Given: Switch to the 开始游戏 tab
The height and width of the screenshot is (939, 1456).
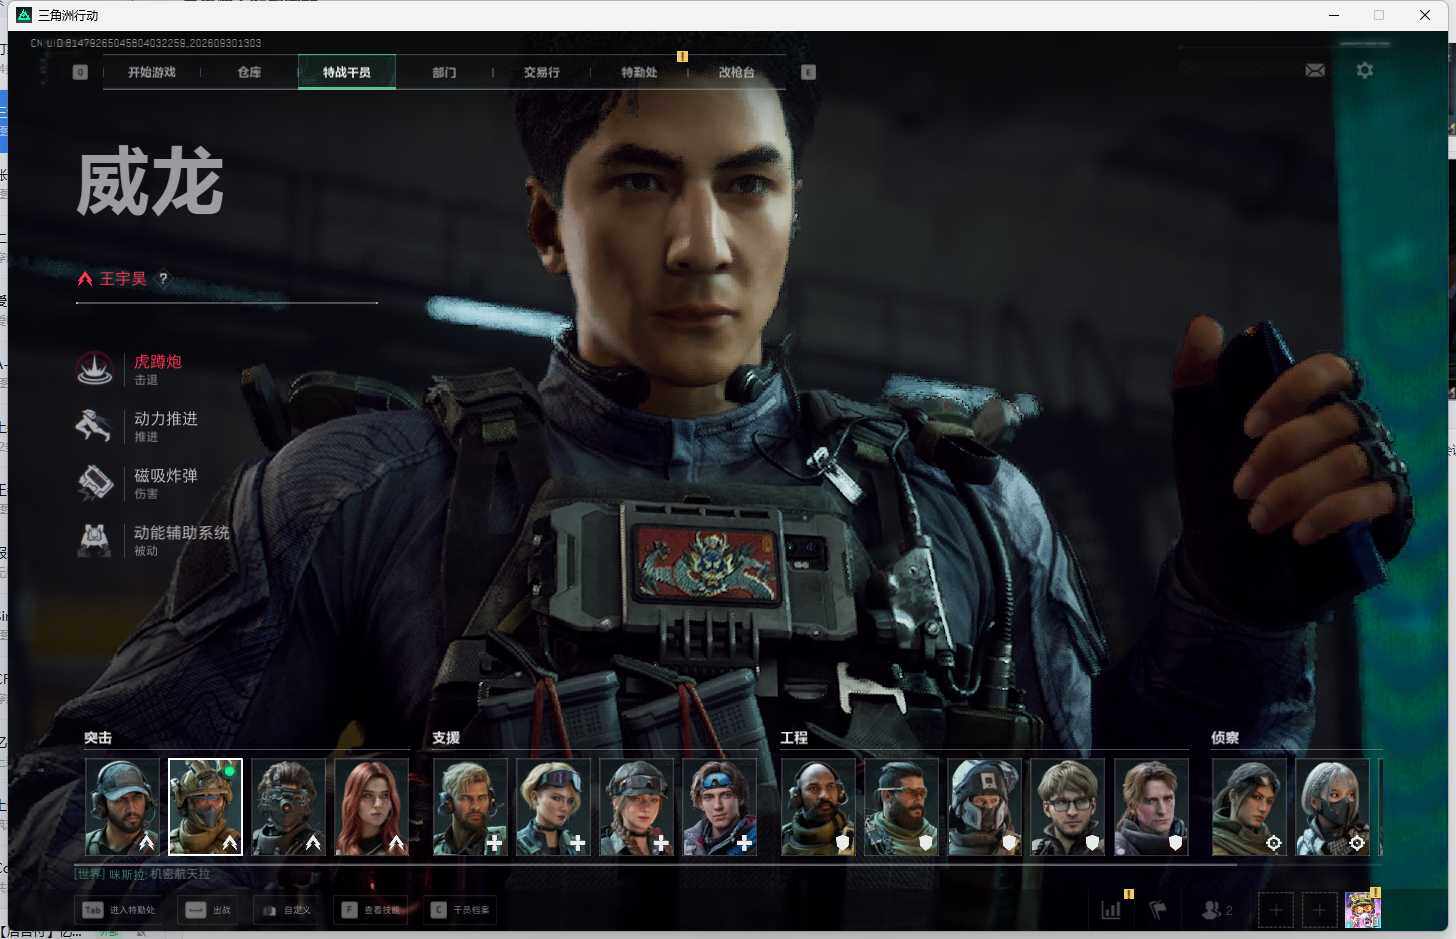Looking at the screenshot, I should pos(152,72).
